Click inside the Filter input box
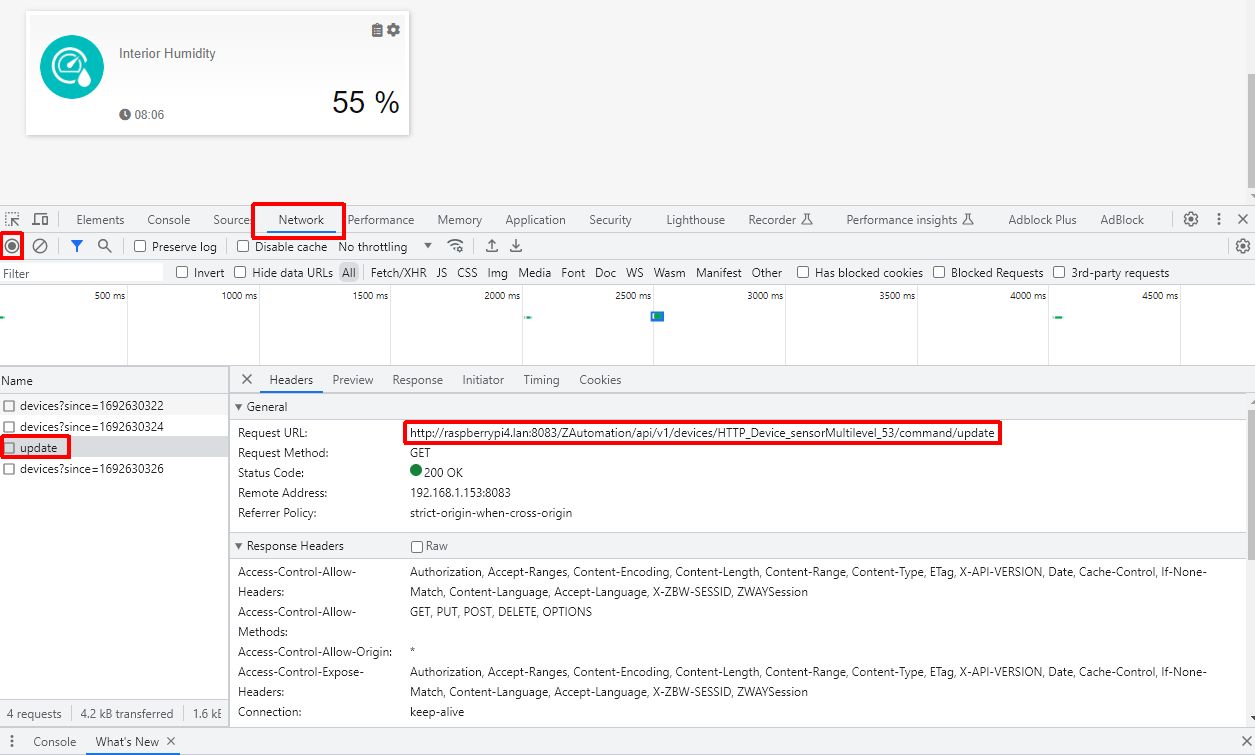The height and width of the screenshot is (755, 1255). pos(80,271)
